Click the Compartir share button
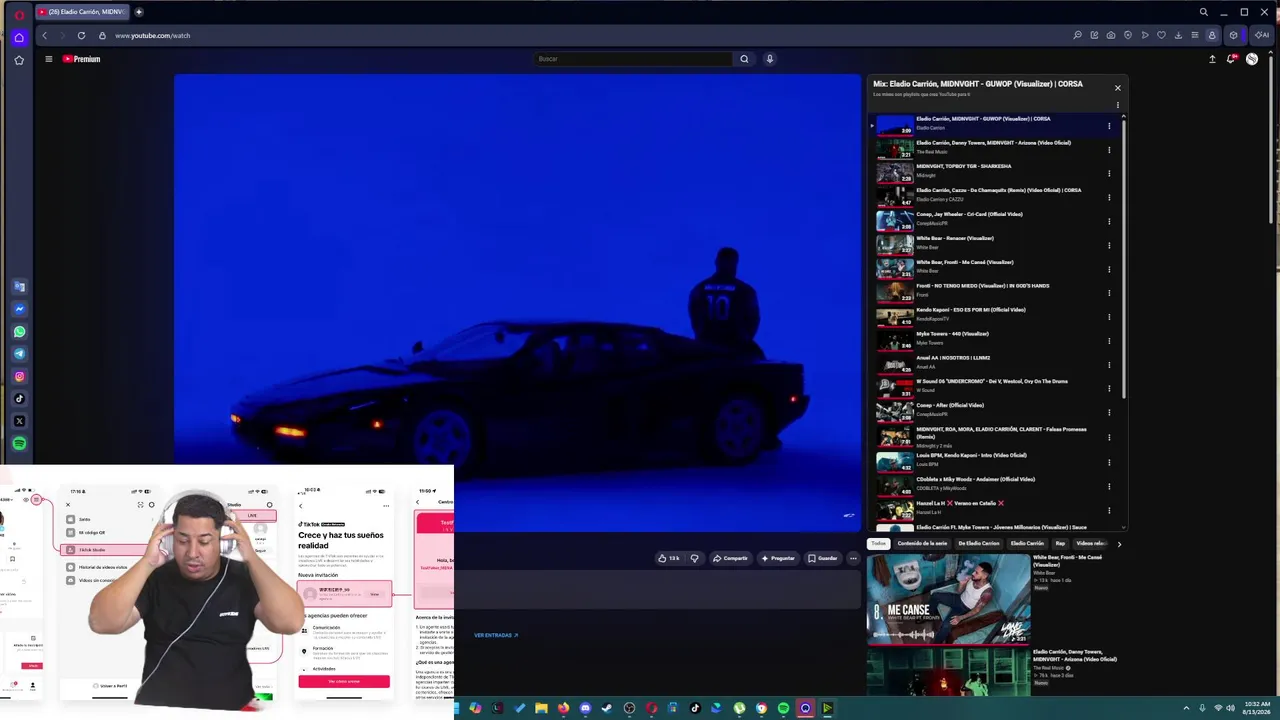The height and width of the screenshot is (720, 1280). (x=730, y=558)
